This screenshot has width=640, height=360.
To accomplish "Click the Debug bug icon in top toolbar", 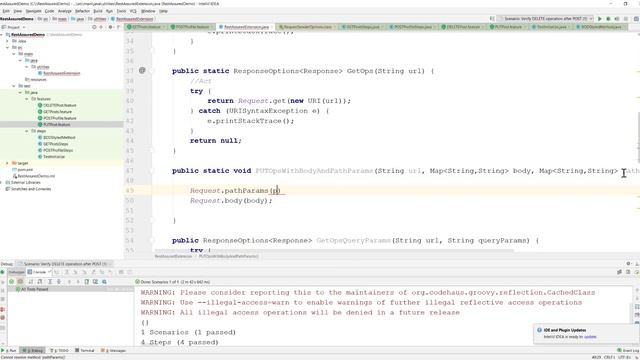I will tap(608, 19).
